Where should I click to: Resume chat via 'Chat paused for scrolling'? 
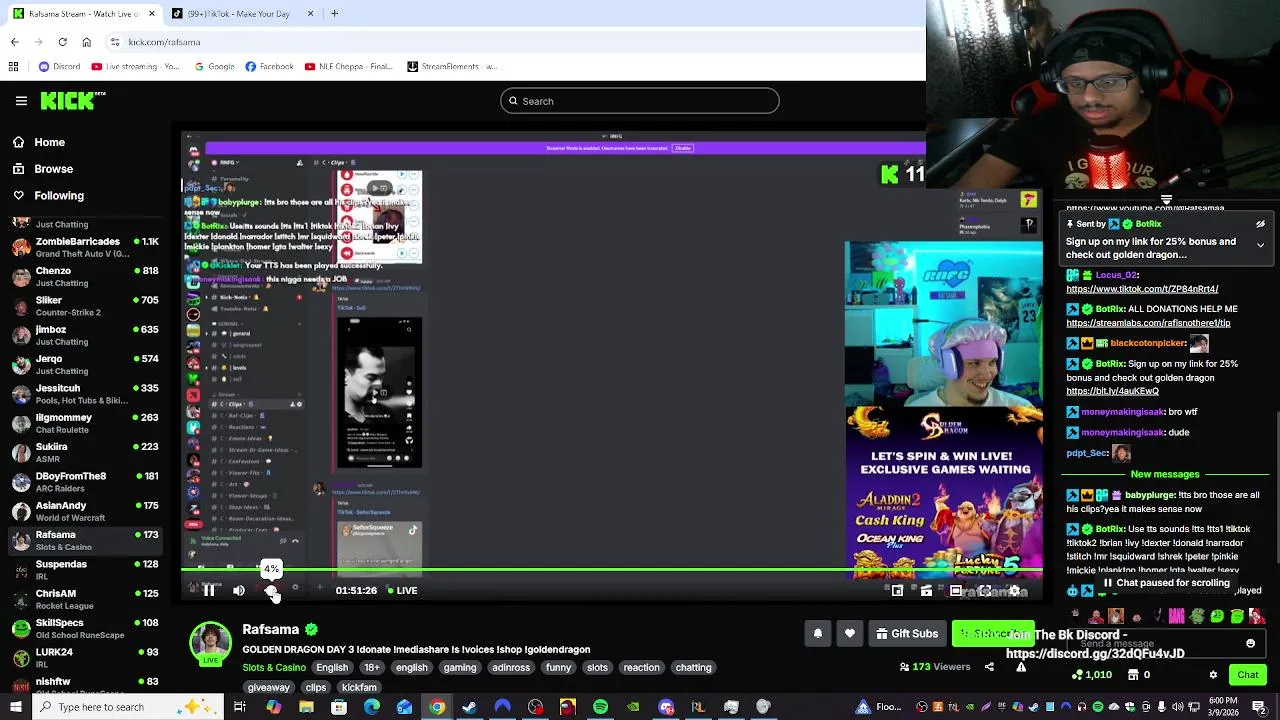pos(1165,583)
